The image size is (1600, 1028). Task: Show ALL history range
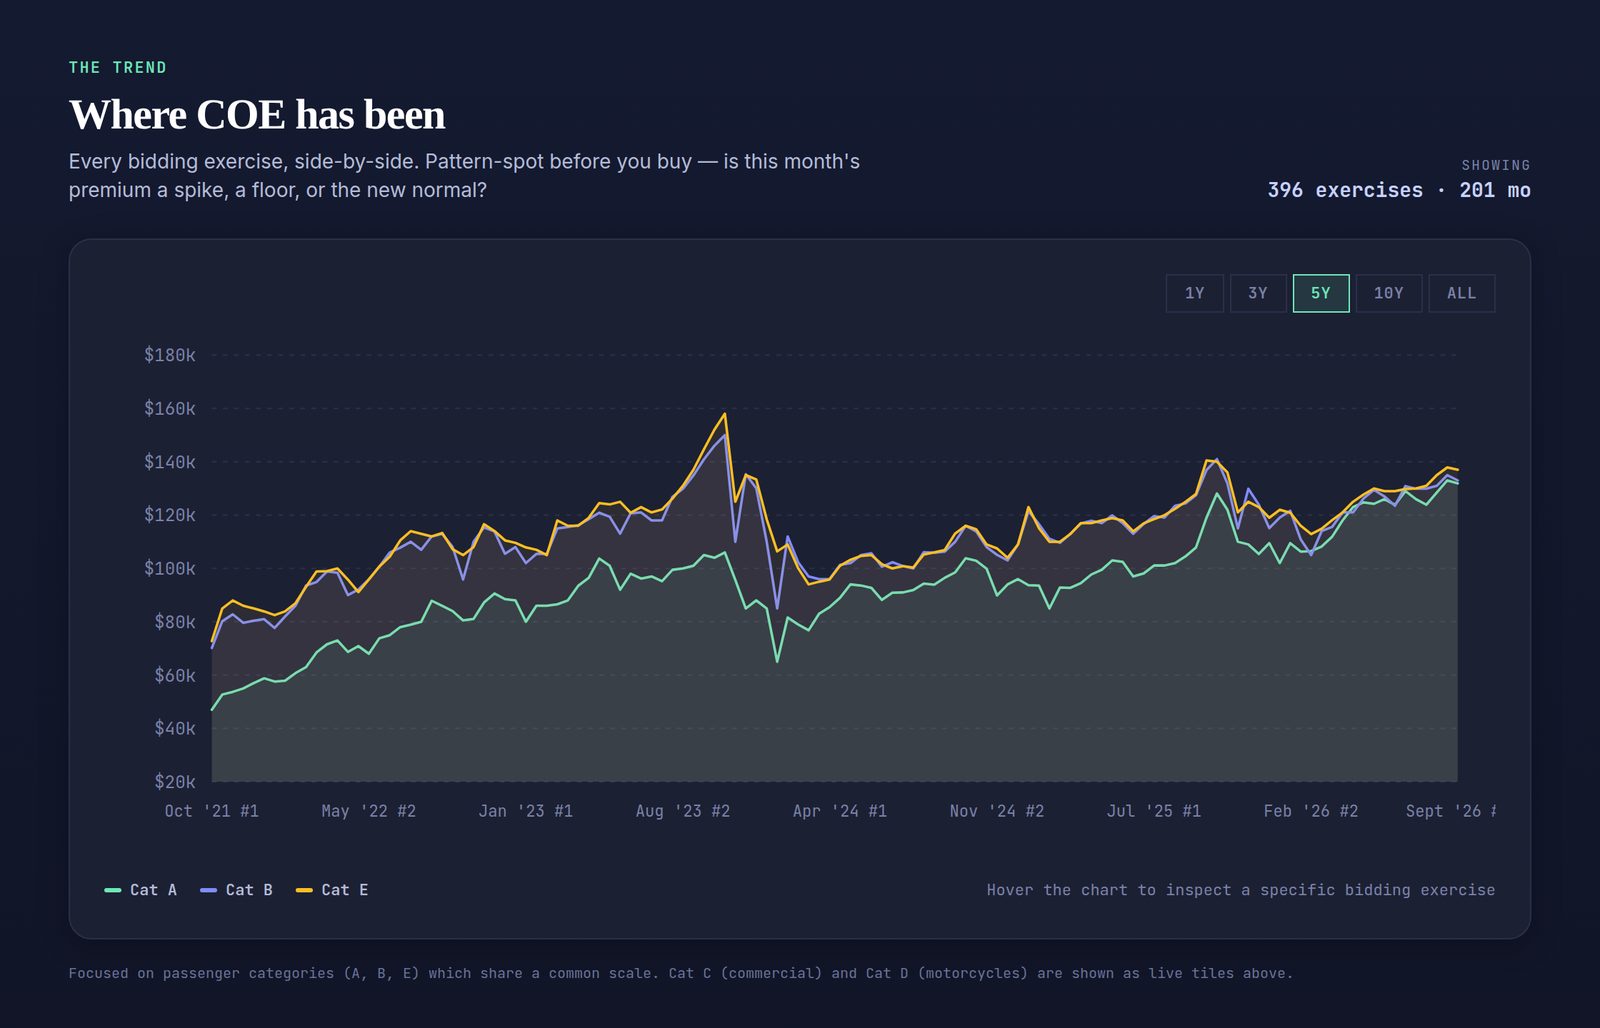[x=1462, y=293]
